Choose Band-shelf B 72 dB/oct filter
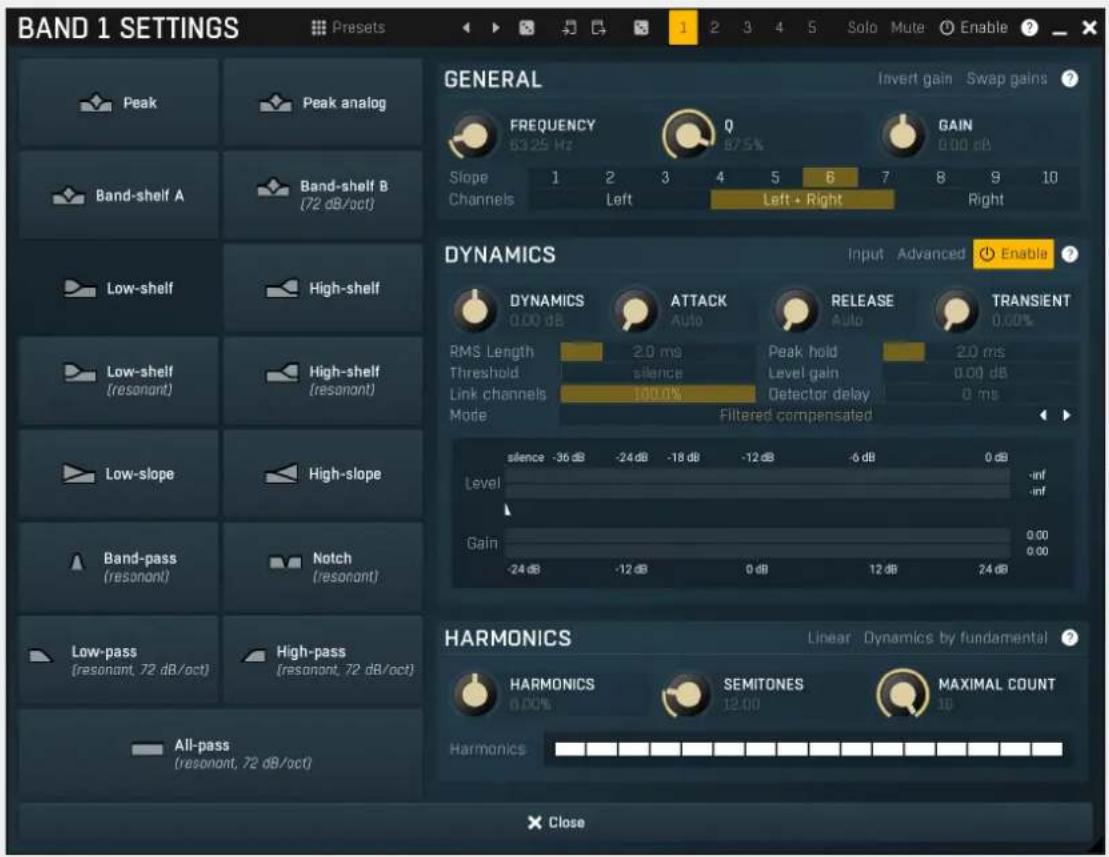The width and height of the screenshot is (1109, 857). [323, 195]
